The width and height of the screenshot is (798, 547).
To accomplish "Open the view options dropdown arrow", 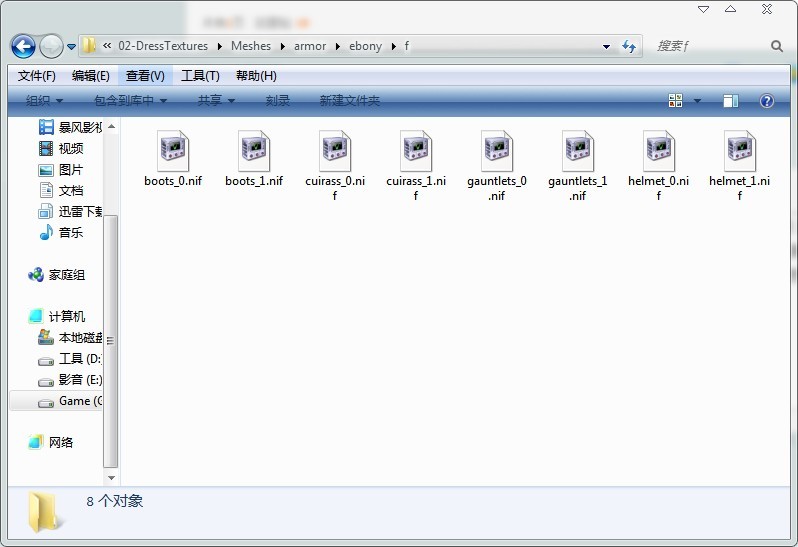I will tap(697, 101).
